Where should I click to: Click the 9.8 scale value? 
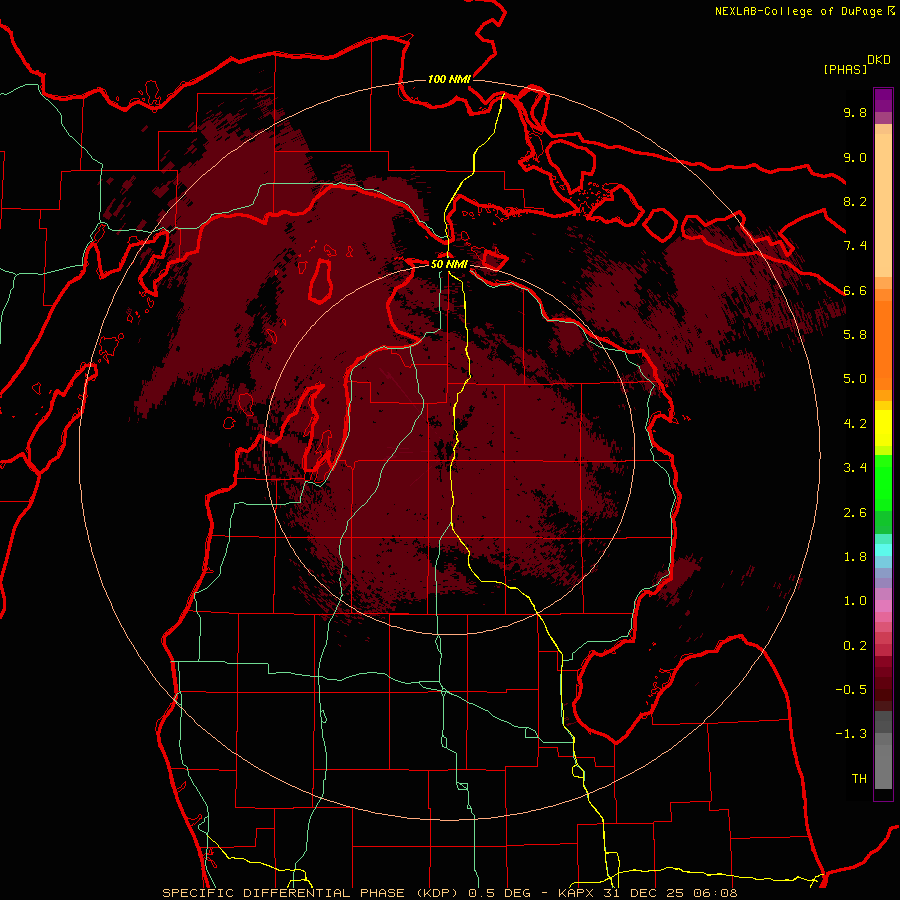855,113
